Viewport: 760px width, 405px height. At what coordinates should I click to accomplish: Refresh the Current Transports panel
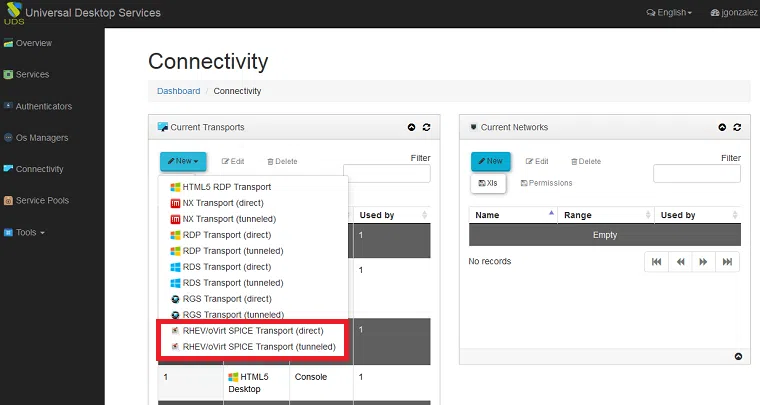point(427,128)
